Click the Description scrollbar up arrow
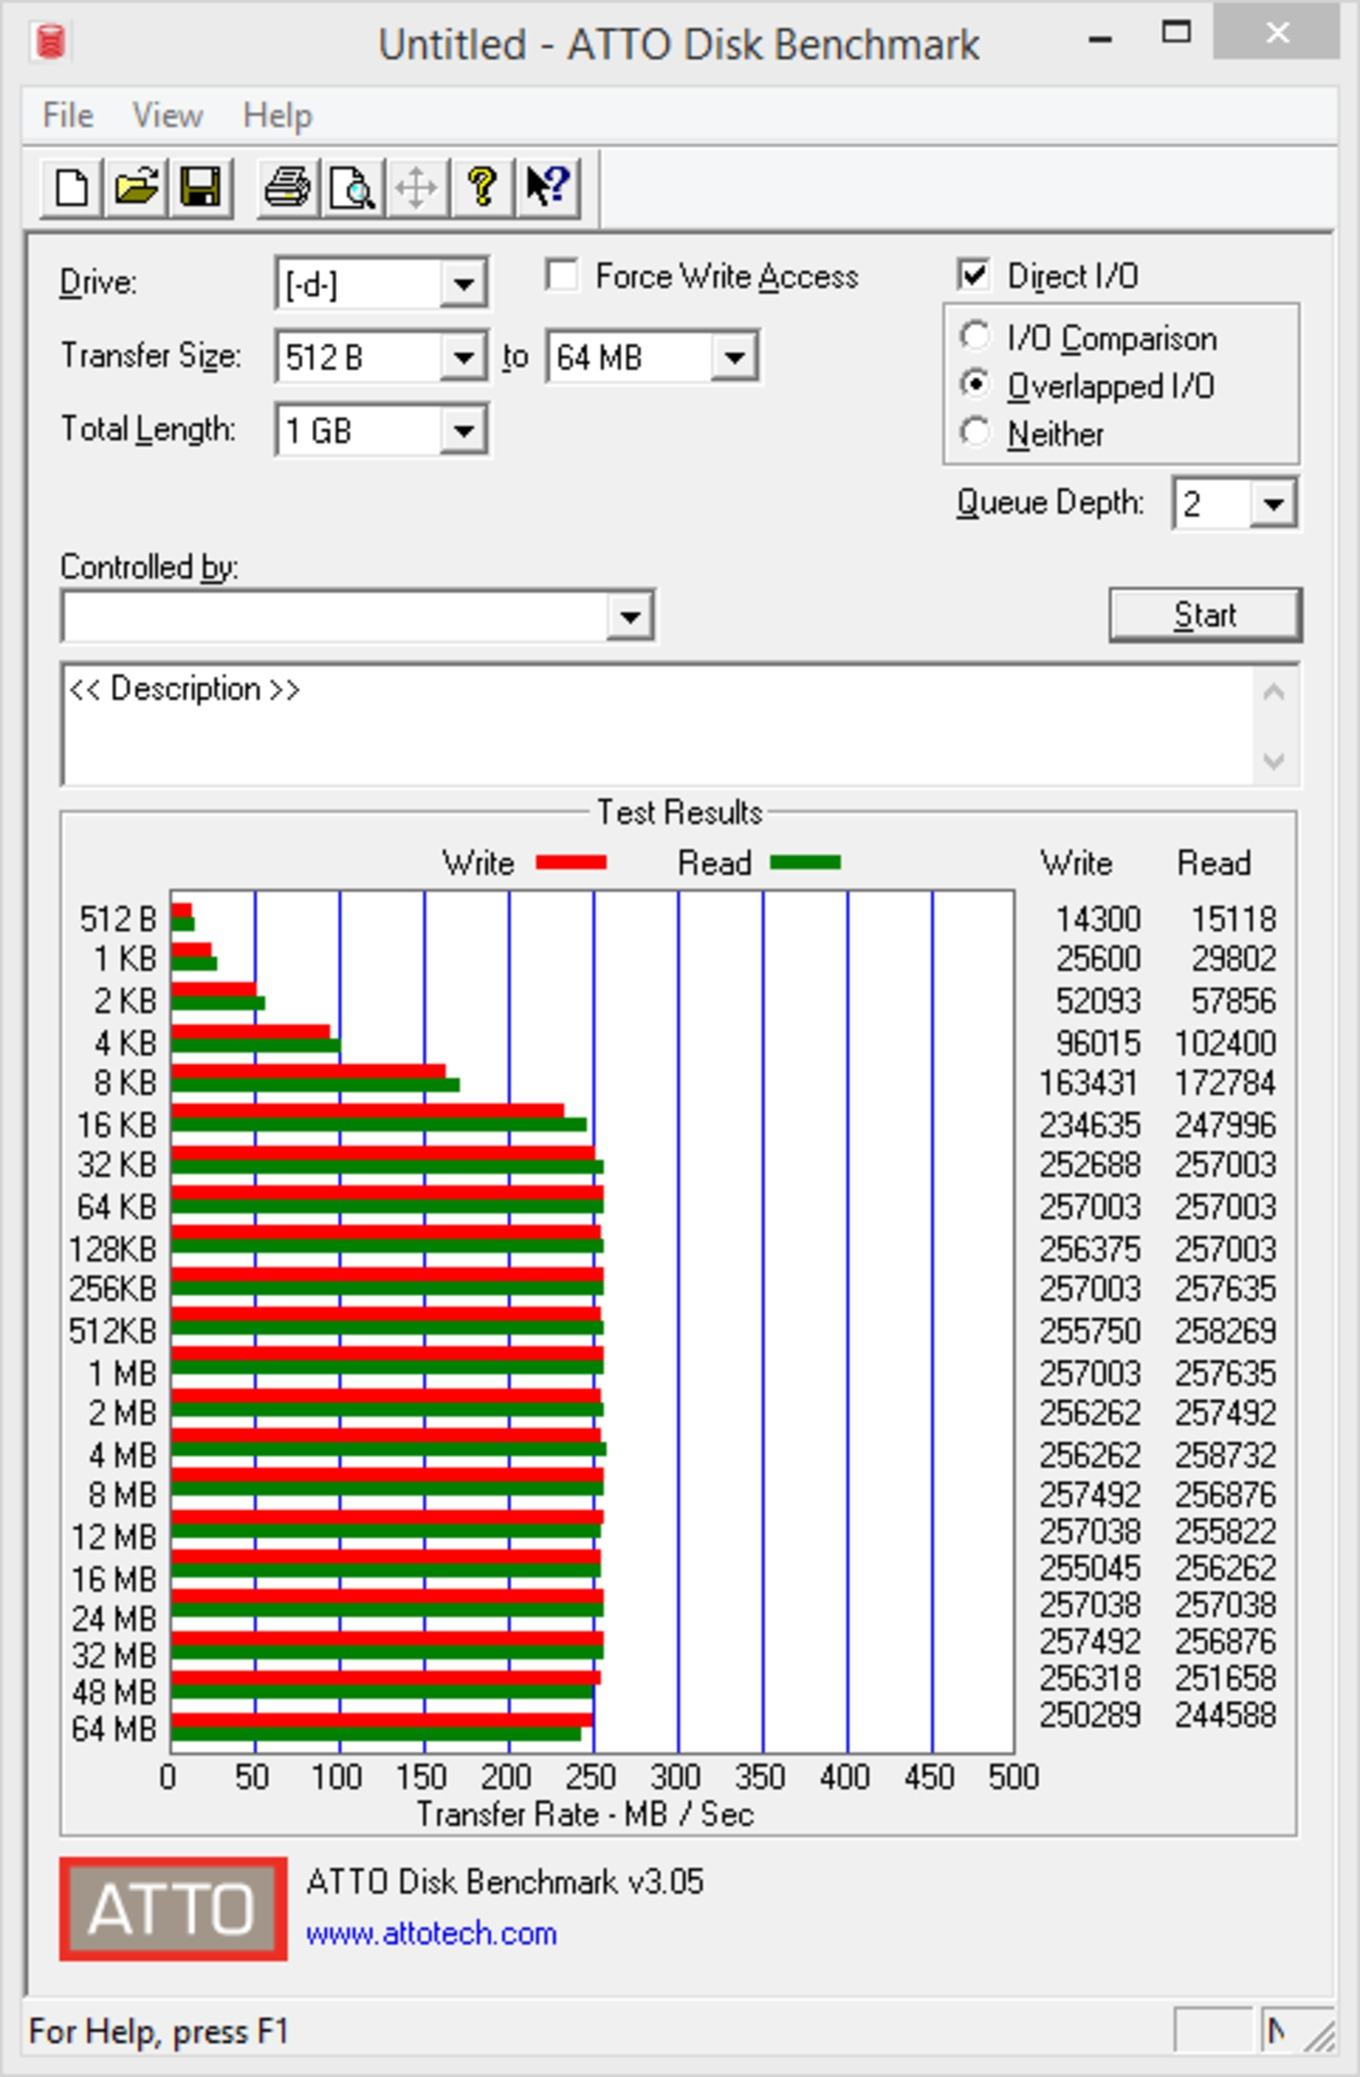This screenshot has height=2077, width=1360. click(1274, 692)
